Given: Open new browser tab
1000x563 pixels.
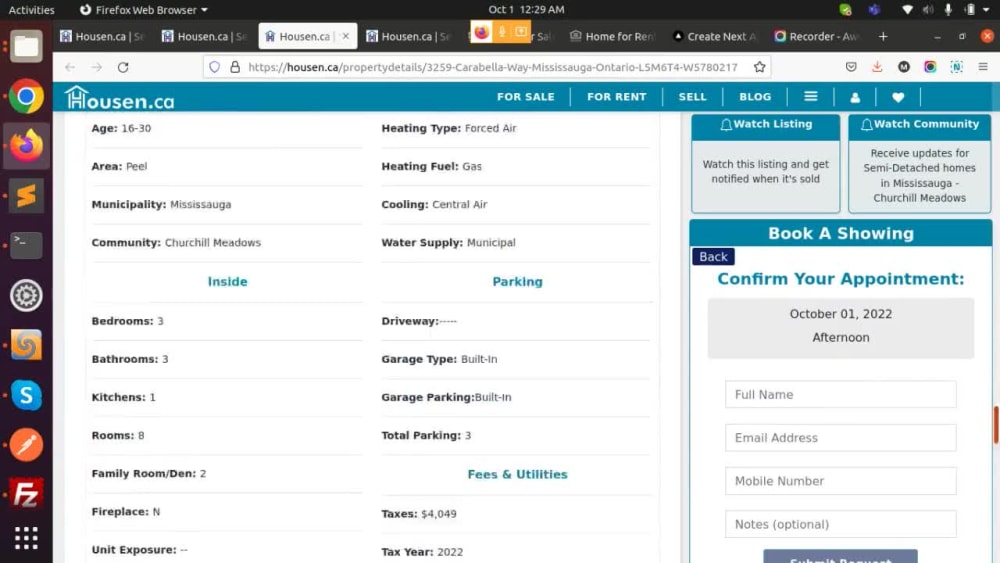Looking at the screenshot, I should (x=883, y=36).
